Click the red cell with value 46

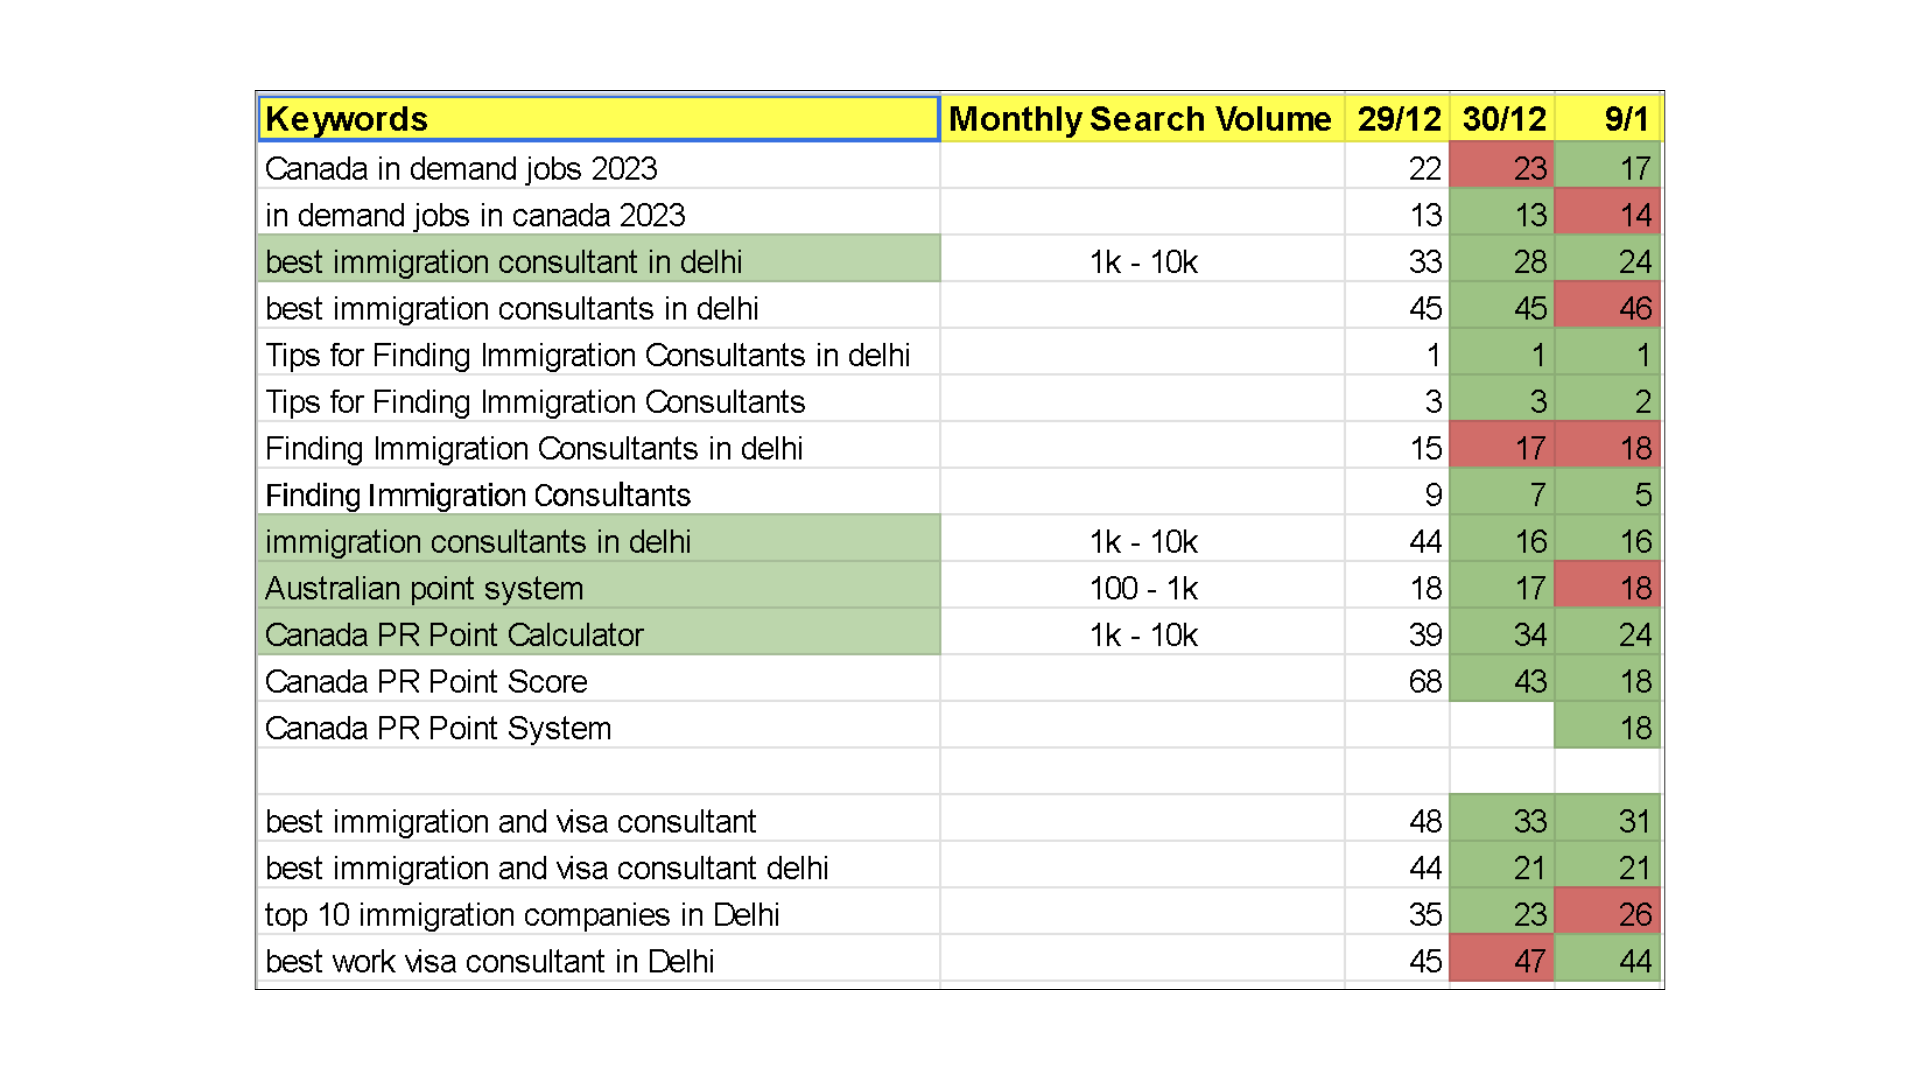(1608, 308)
